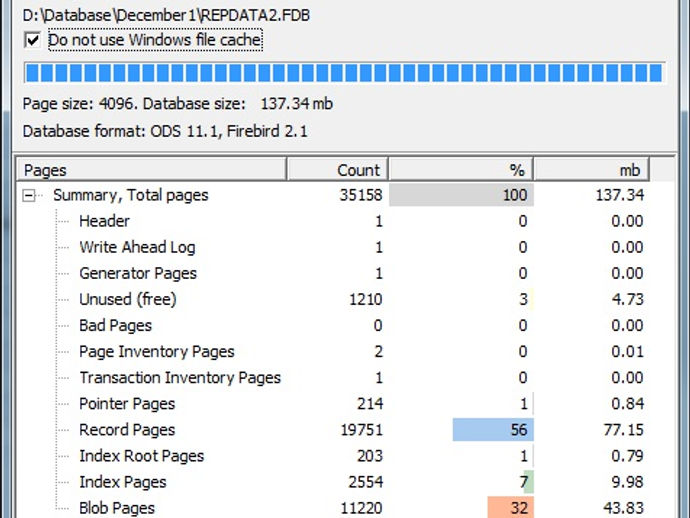The width and height of the screenshot is (690, 518).
Task: Click Pointer Pages count 214
Action: click(x=370, y=404)
